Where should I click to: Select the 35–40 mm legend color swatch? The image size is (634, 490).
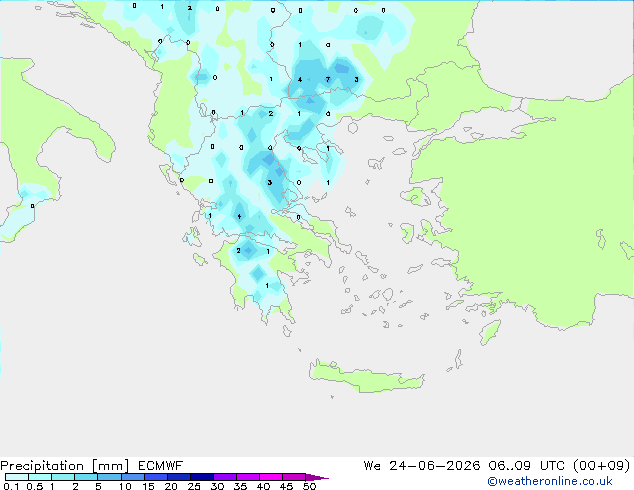pyautogui.click(x=248, y=477)
